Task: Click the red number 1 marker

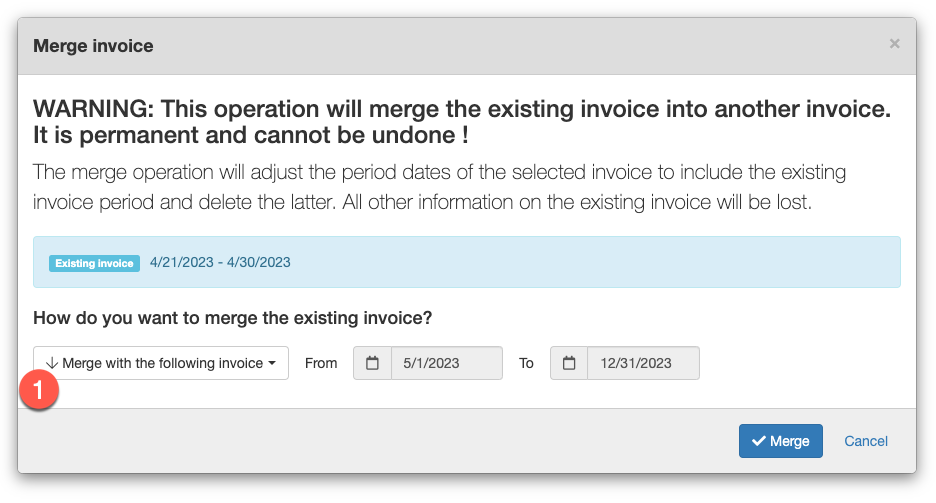Action: point(39,390)
